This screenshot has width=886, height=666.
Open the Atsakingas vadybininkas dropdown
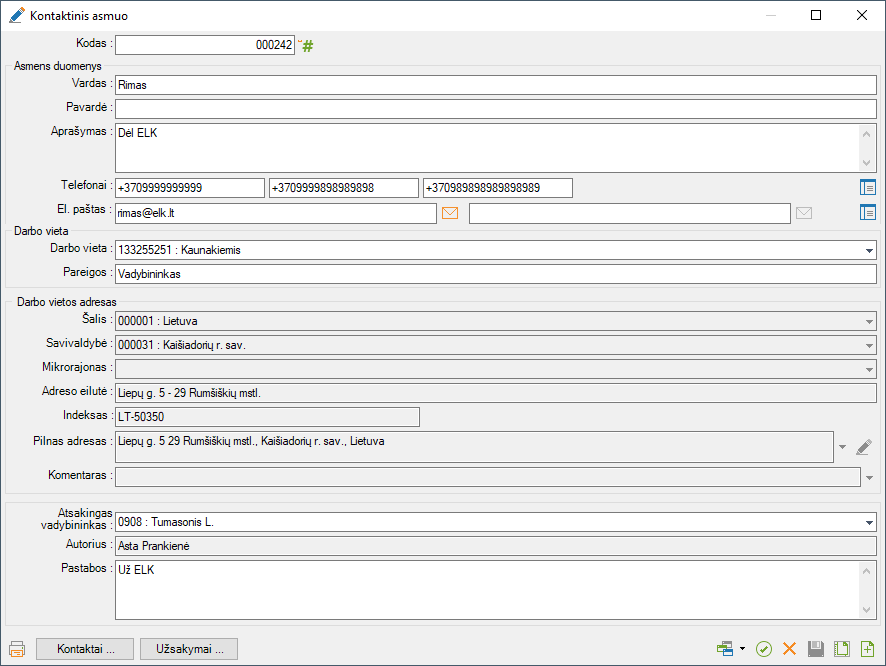869,522
